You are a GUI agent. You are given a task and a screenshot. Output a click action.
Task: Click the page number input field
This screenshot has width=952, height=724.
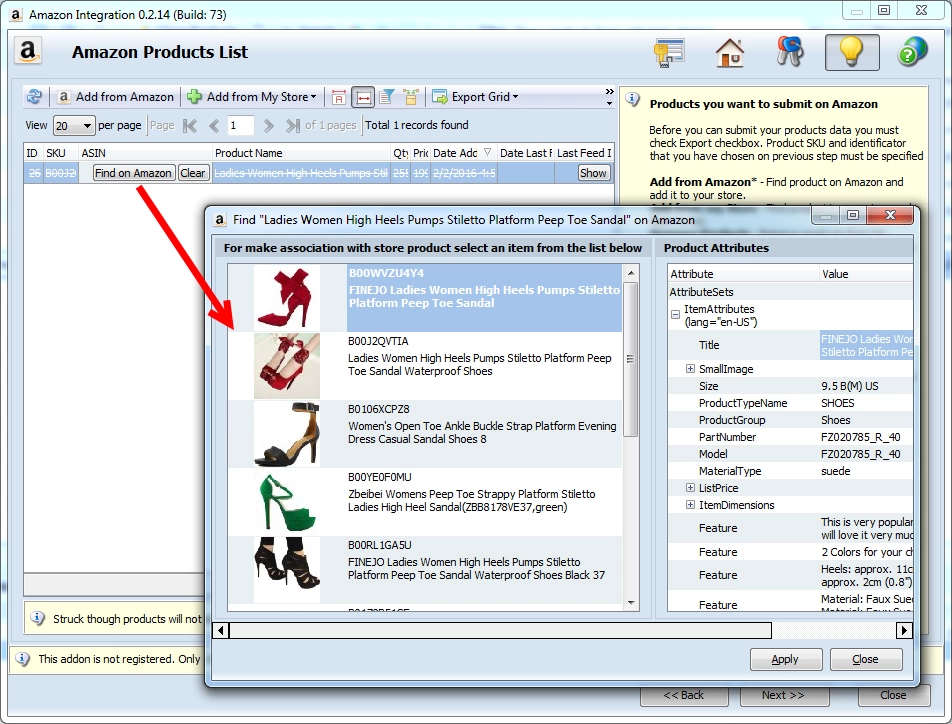(x=240, y=126)
